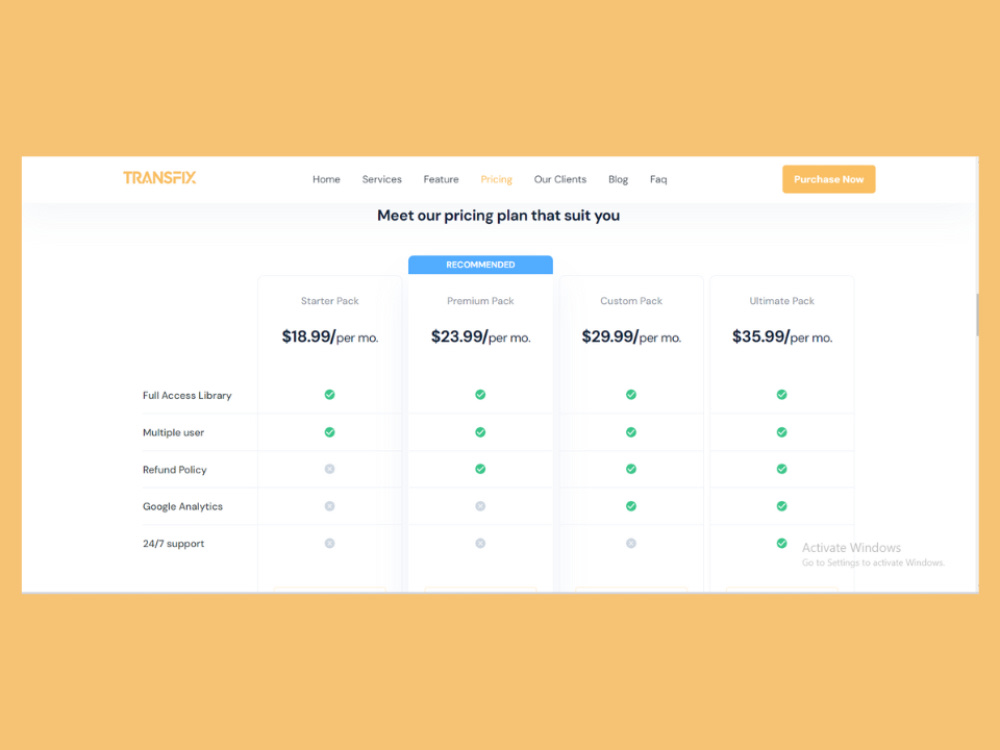Click Premium Pack Full Access Library checkmark
Viewport: 1000px width, 750px height.
coord(480,395)
